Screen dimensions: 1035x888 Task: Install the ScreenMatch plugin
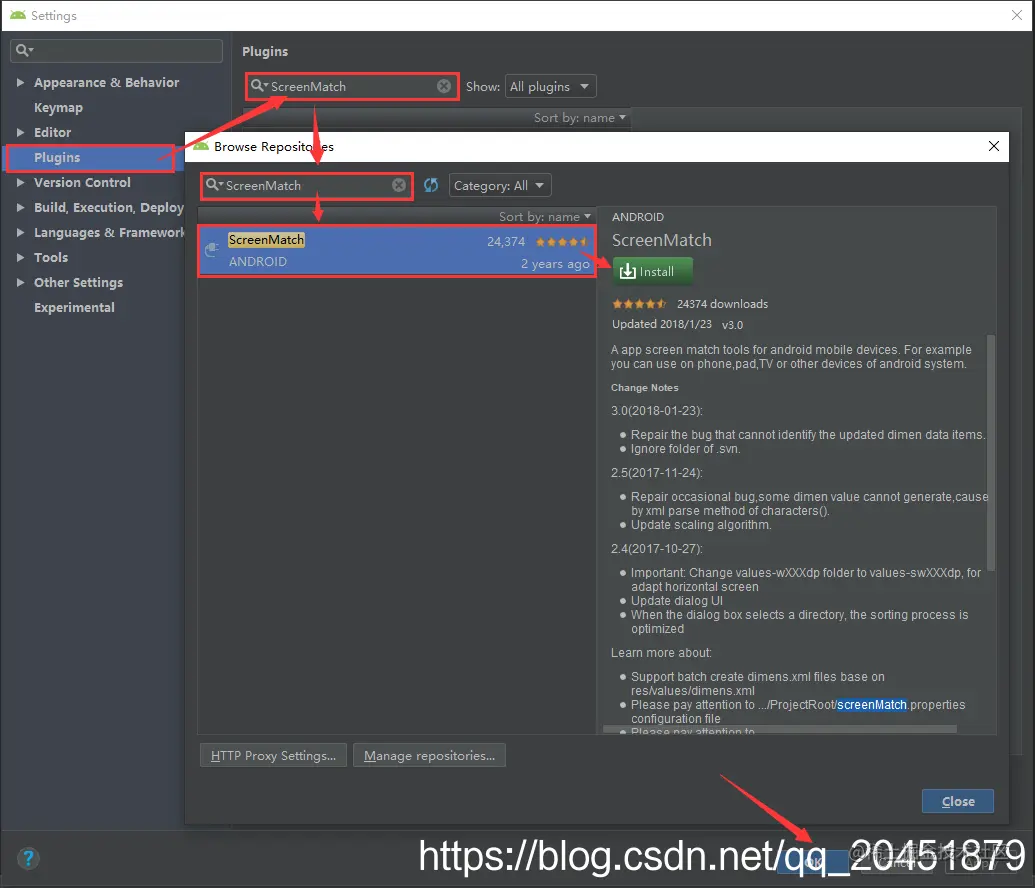pos(652,271)
